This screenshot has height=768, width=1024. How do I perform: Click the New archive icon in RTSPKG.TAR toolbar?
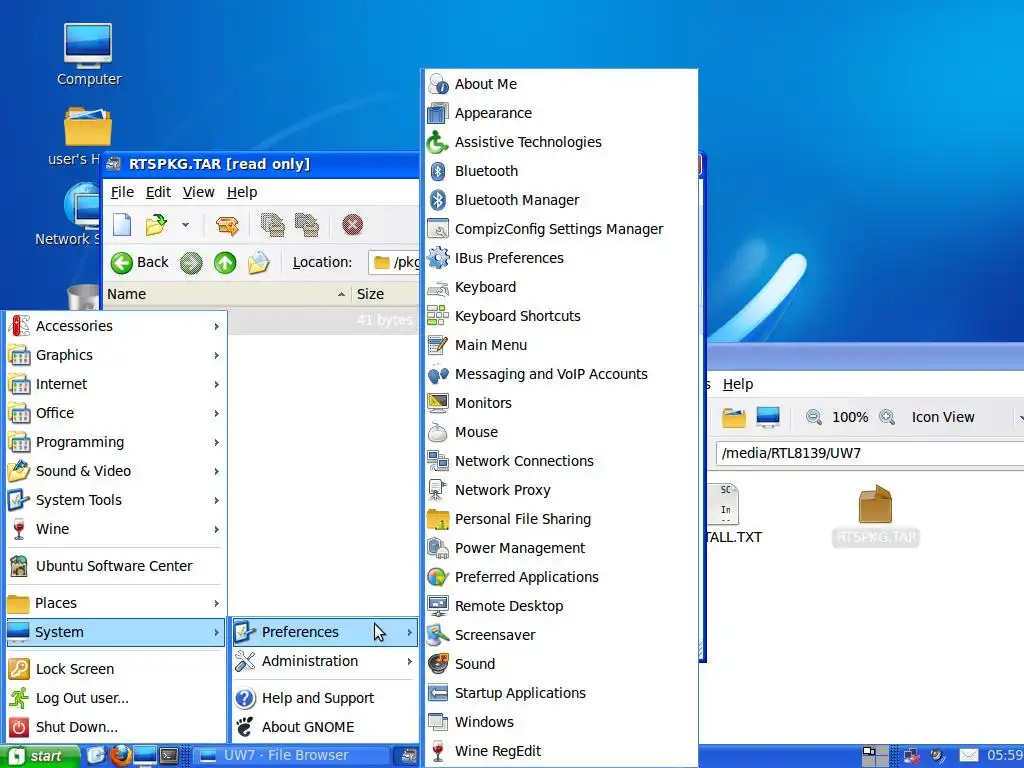[x=122, y=225]
